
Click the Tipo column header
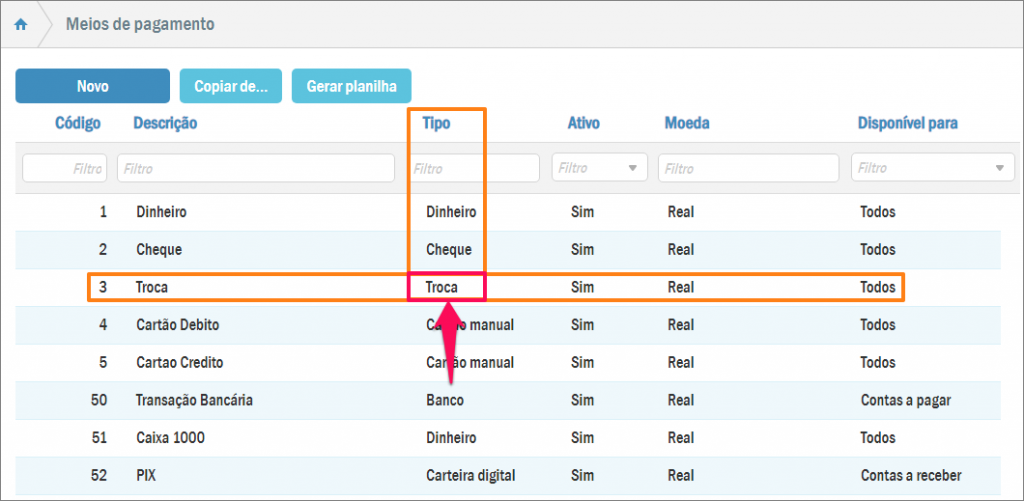[436, 124]
